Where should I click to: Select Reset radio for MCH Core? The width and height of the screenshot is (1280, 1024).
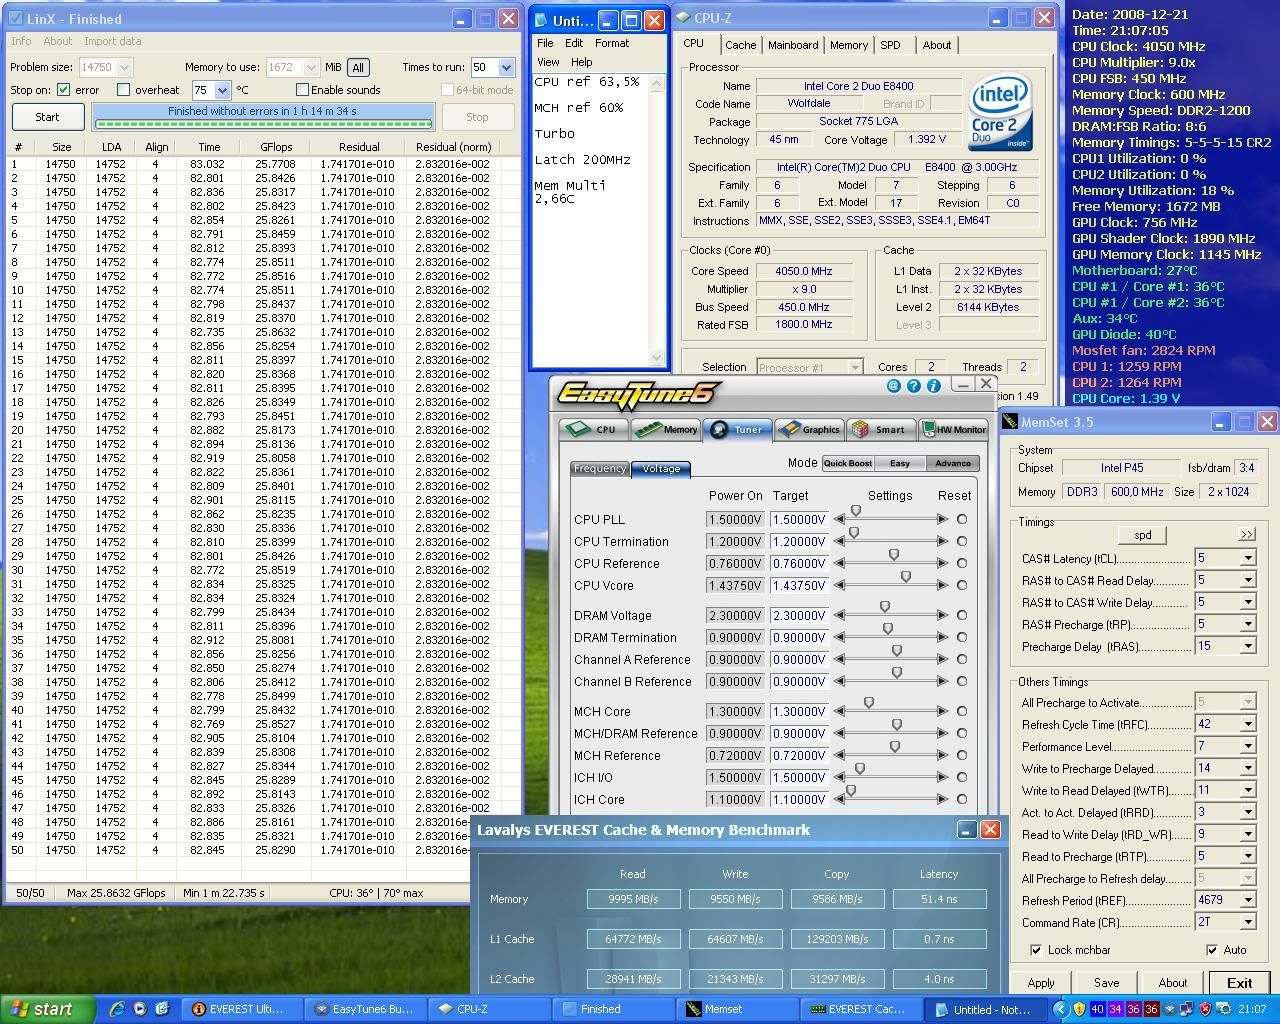pos(962,712)
